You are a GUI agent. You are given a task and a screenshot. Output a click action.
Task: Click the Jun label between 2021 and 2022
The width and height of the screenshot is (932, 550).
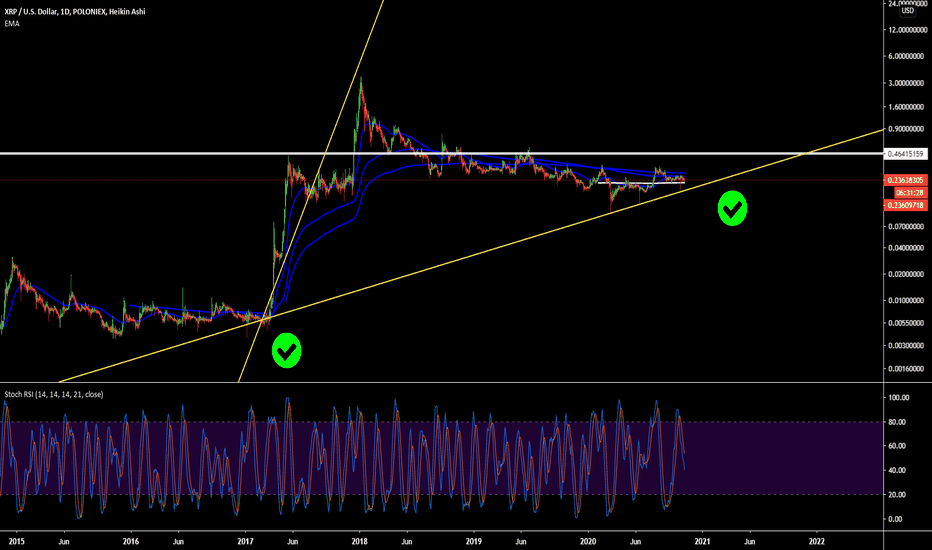(x=750, y=542)
